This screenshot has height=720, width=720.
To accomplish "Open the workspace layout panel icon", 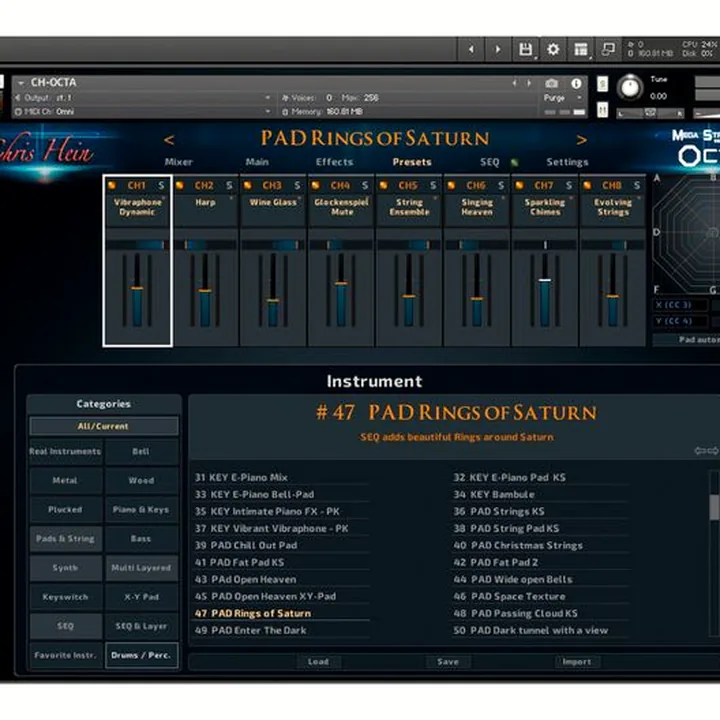I will tap(581, 49).
